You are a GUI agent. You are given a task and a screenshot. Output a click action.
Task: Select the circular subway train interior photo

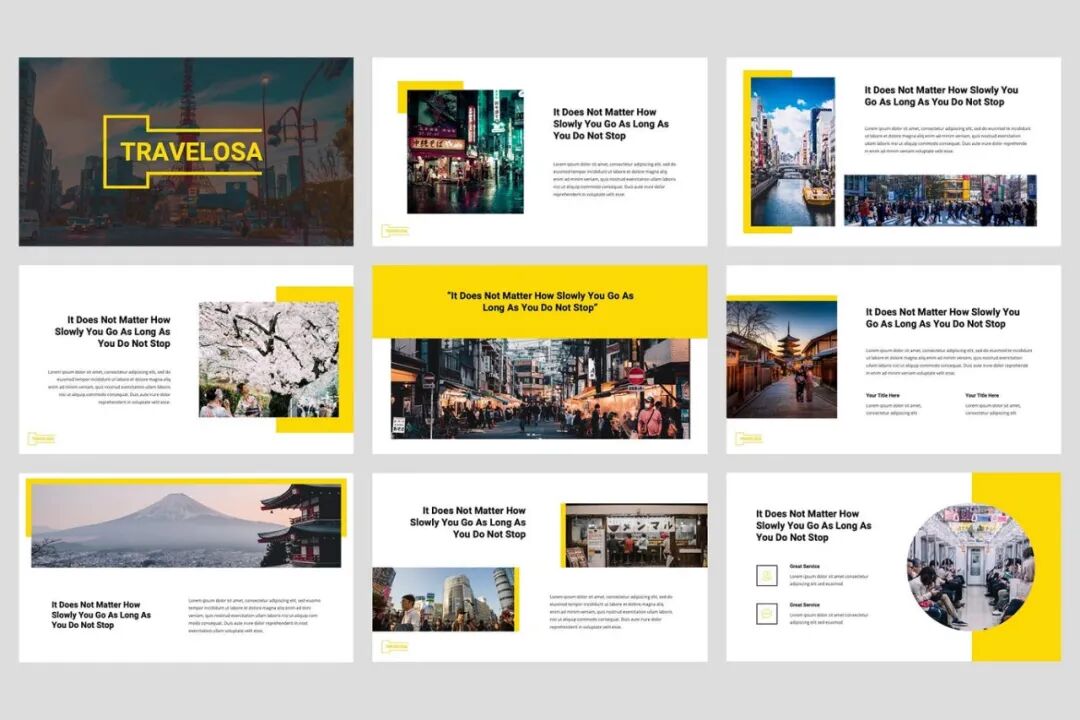[x=970, y=568]
